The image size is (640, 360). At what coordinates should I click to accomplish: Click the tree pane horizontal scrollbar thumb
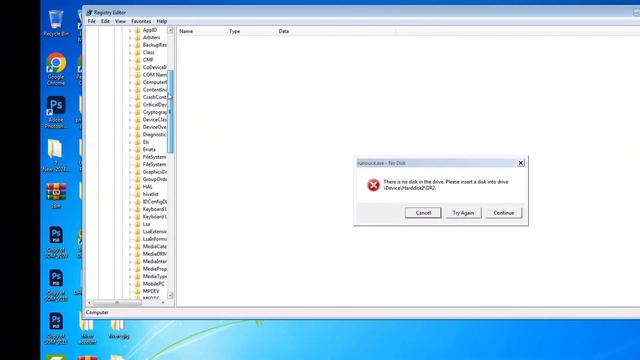117,302
